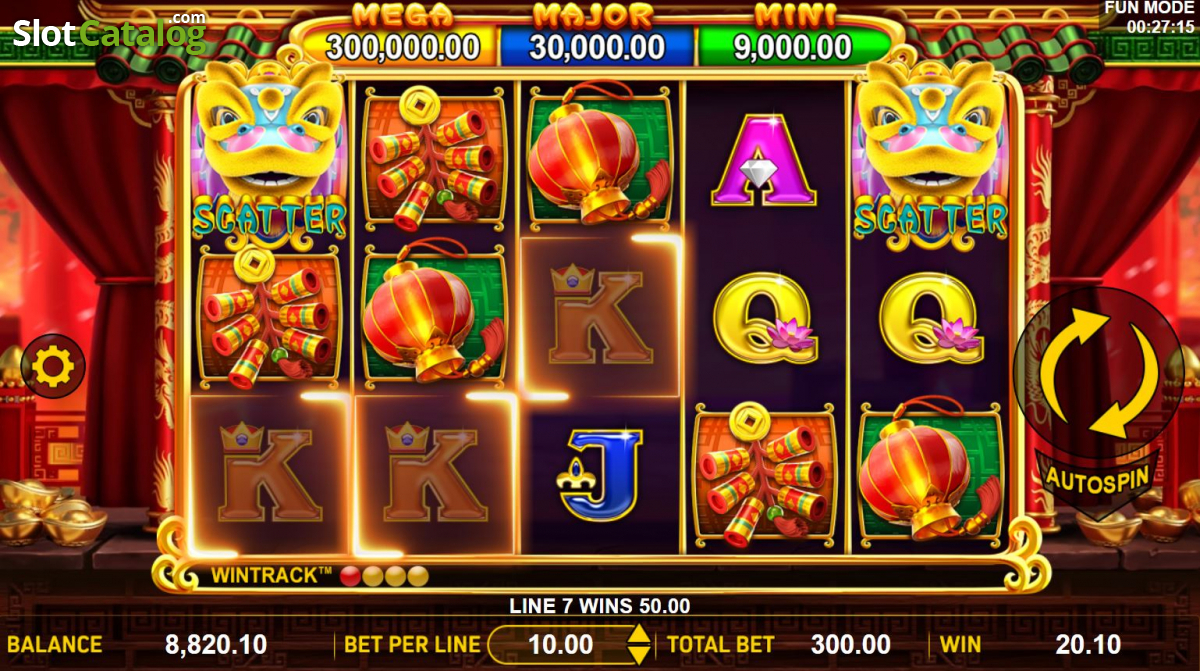
Task: Open the SlotCatalog.com logo link
Action: pos(109,33)
